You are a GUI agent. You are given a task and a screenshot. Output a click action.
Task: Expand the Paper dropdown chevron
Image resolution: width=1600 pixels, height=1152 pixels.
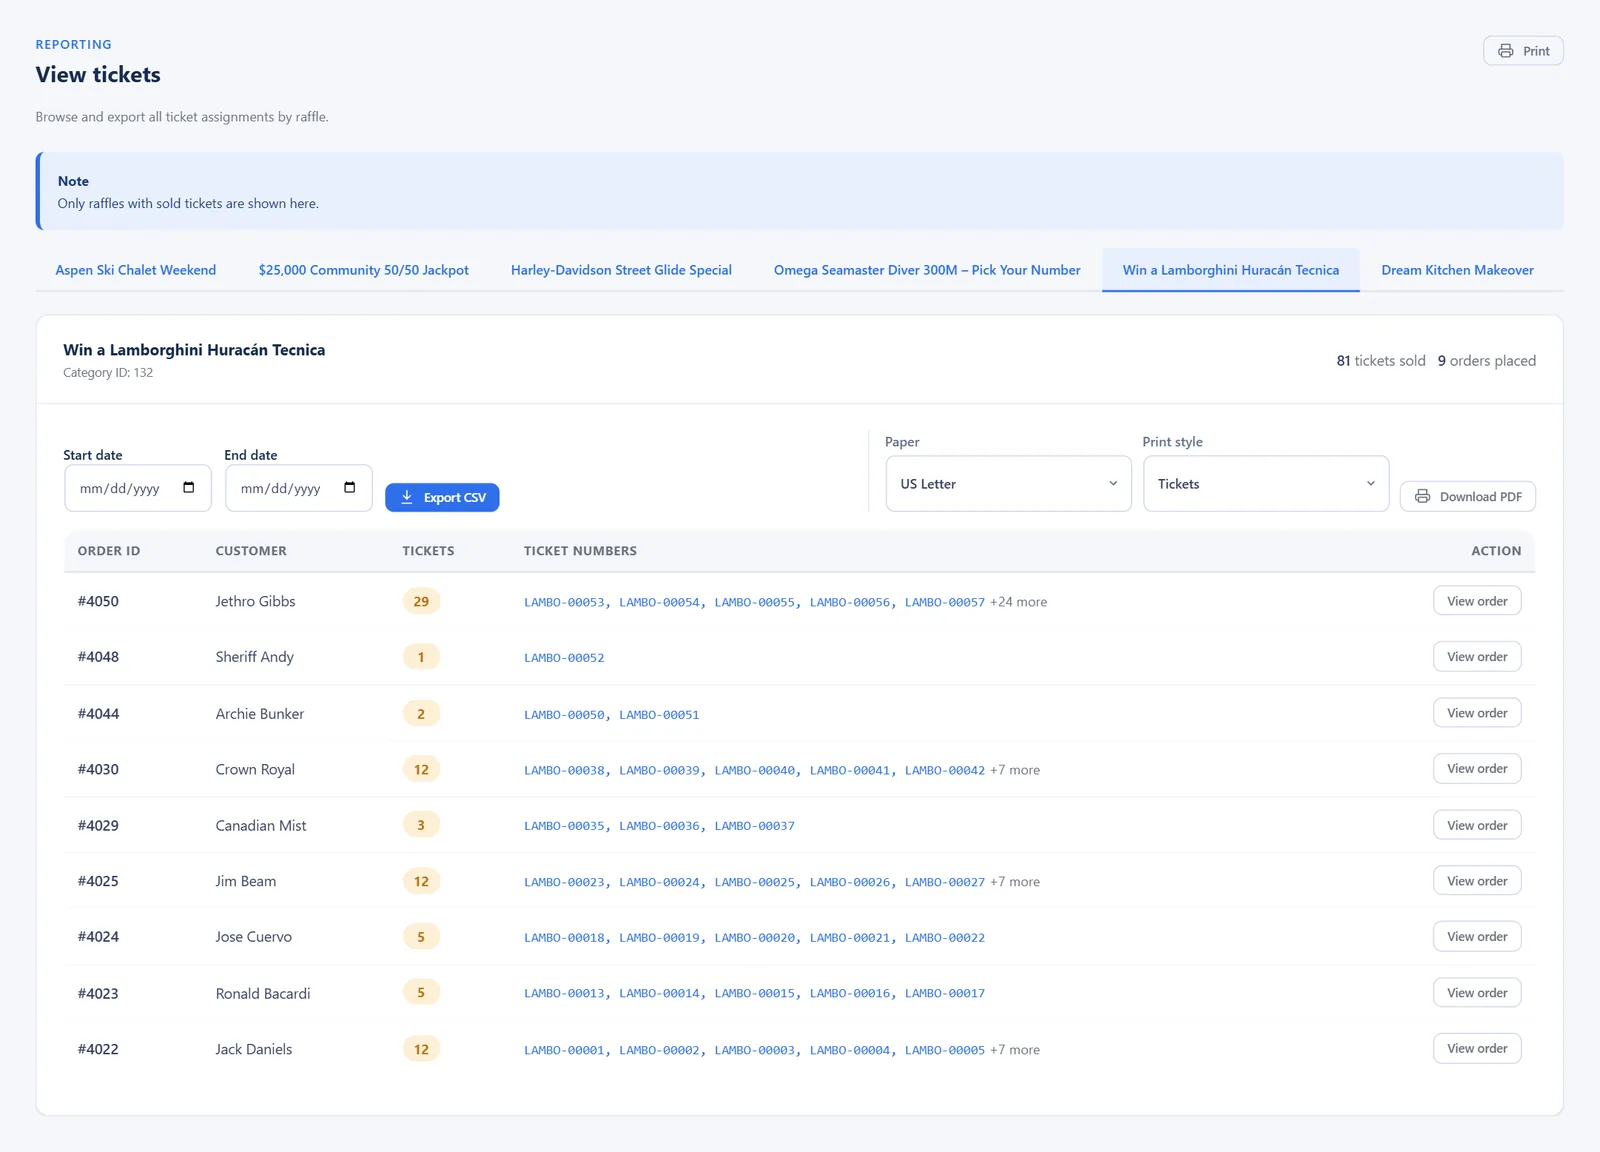point(1113,483)
